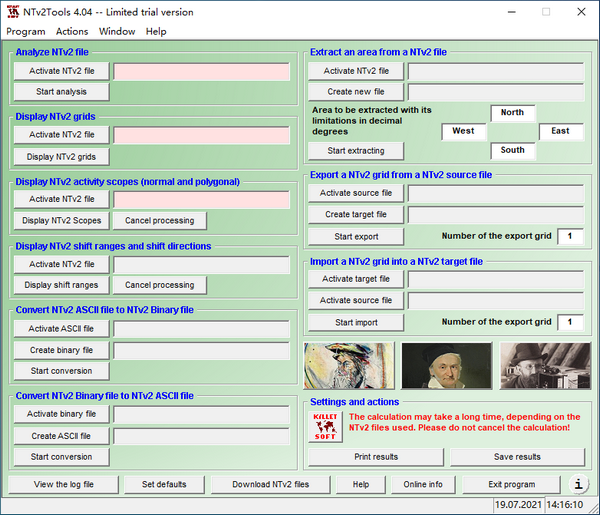Click Display NTv2 Scopes button

pyautogui.click(x=62, y=221)
